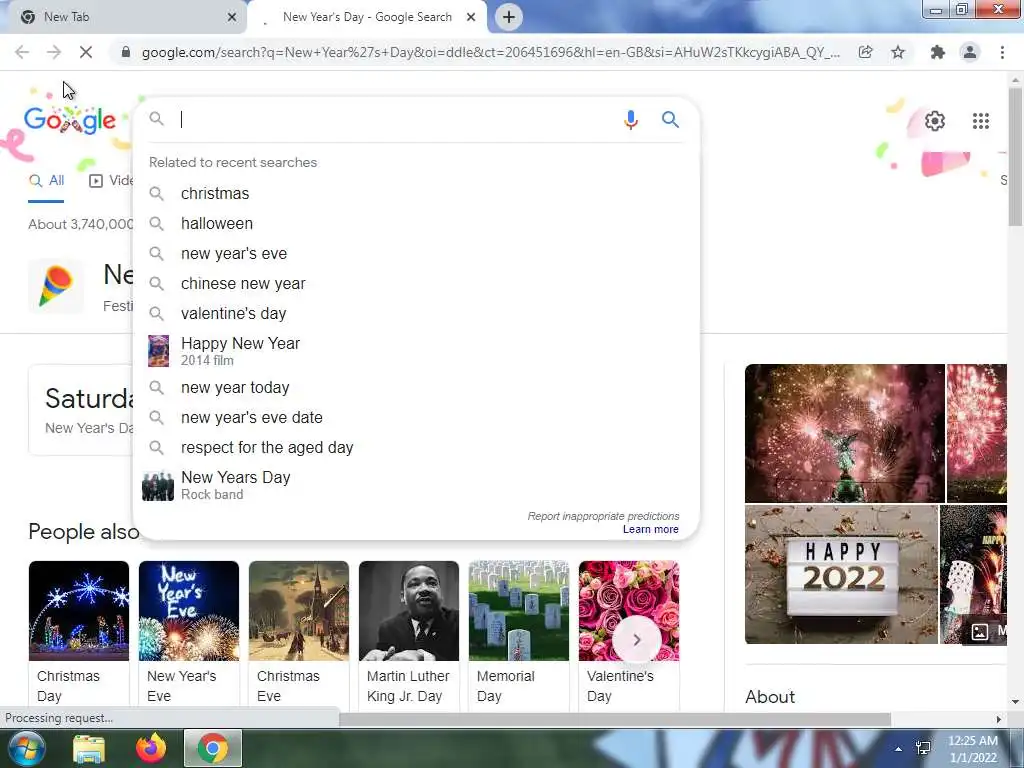
Task: Click the voice search microphone icon
Action: coord(630,120)
